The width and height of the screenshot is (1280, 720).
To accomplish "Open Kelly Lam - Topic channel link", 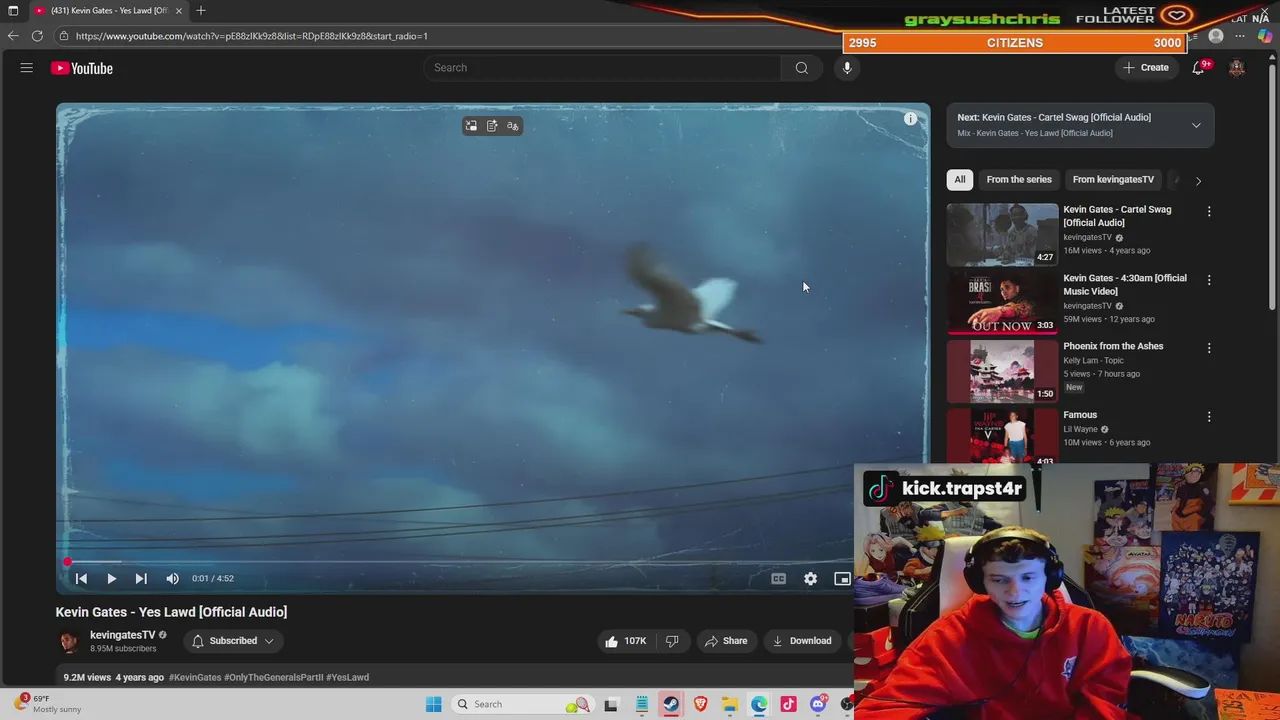I will (1093, 360).
